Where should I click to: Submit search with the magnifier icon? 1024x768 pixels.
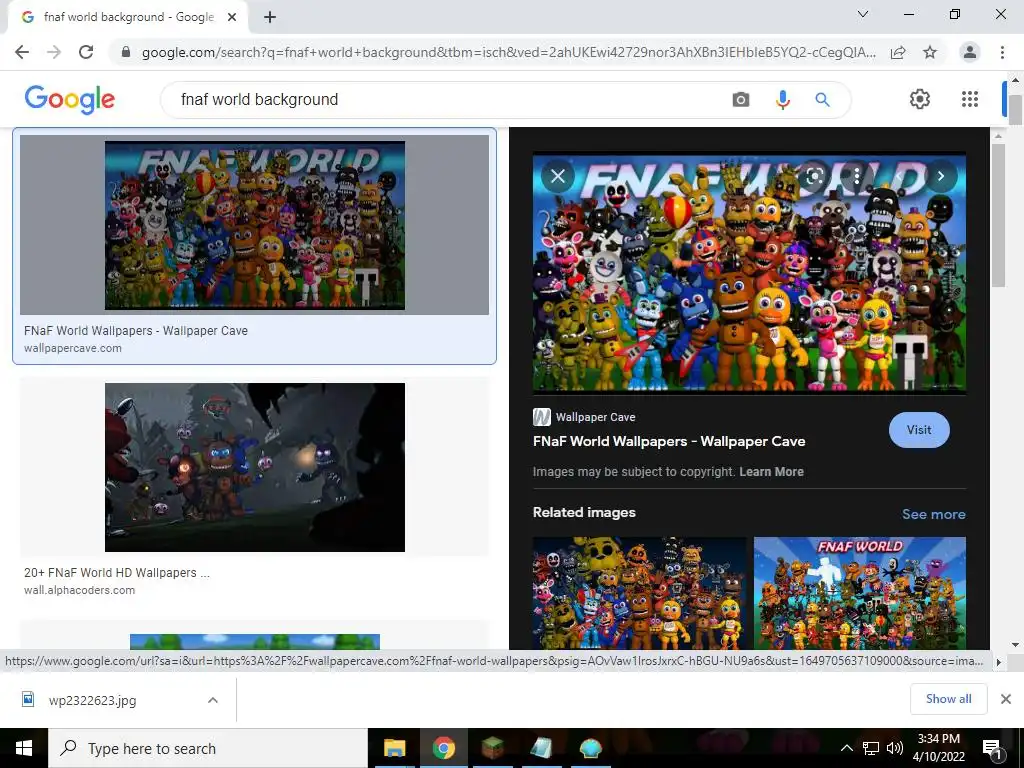pos(822,100)
